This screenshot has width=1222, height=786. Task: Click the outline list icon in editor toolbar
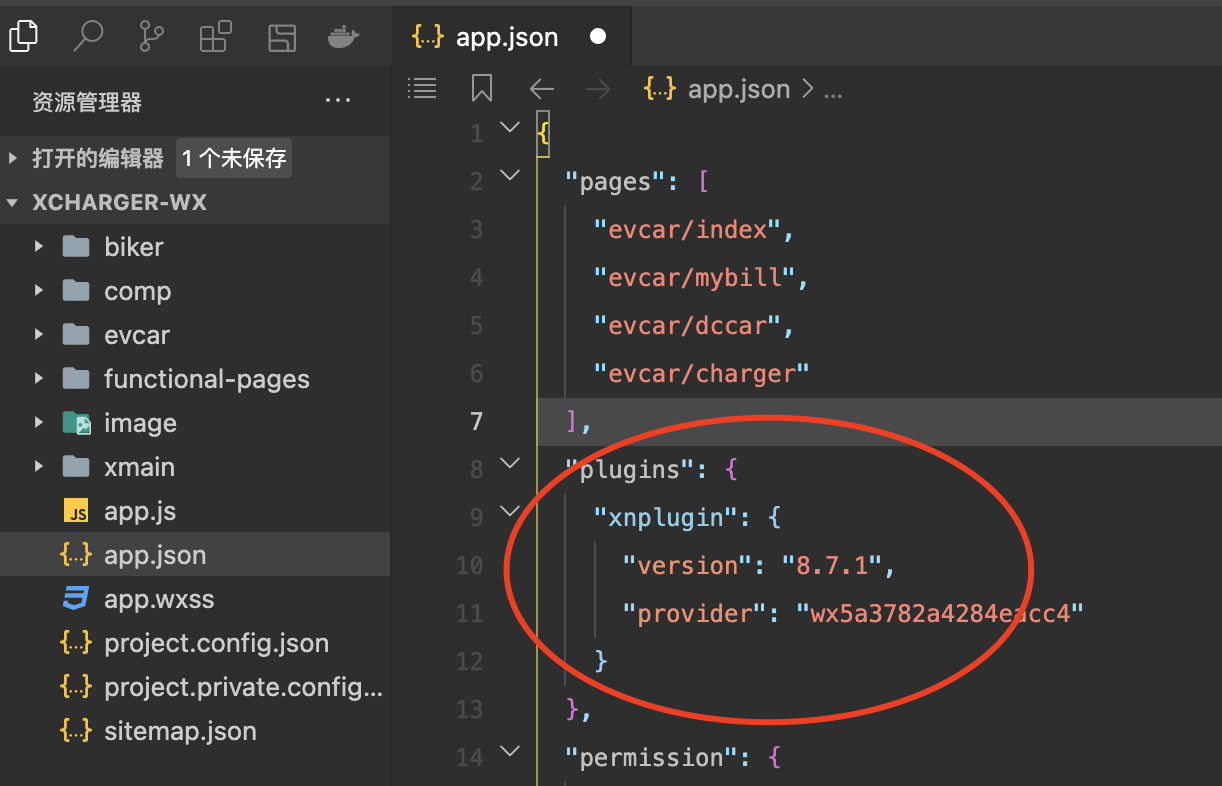423,89
